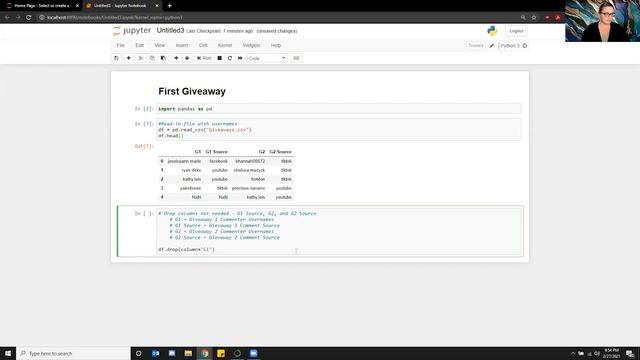Open the Windows Start menu
Viewport: 640px width, 360px height.
coord(8,353)
